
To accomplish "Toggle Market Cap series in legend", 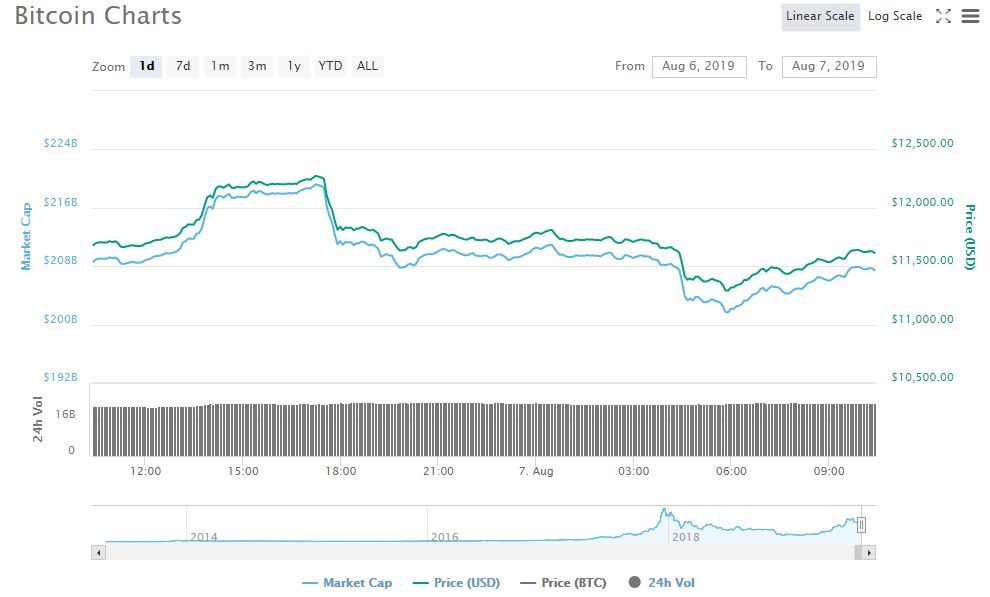I will point(347,582).
